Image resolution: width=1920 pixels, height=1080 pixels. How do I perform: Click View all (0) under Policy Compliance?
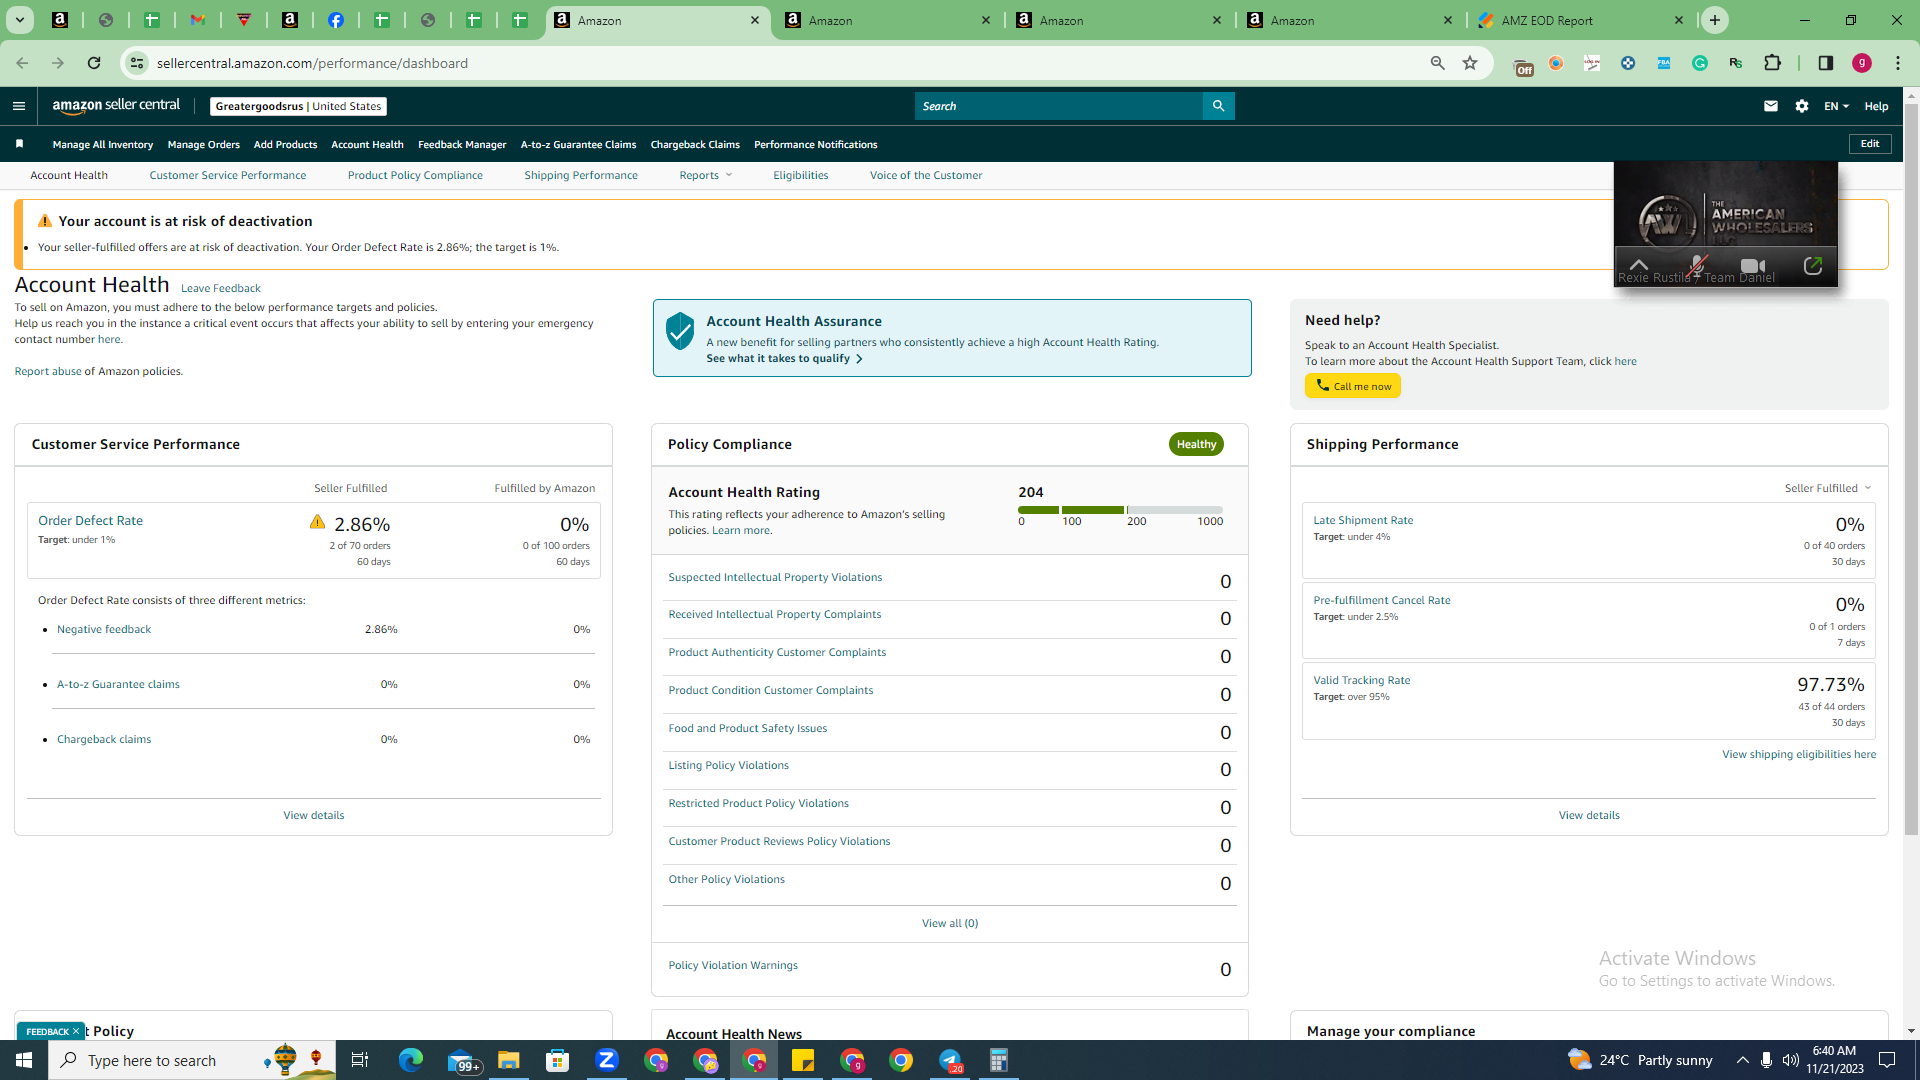pos(950,923)
